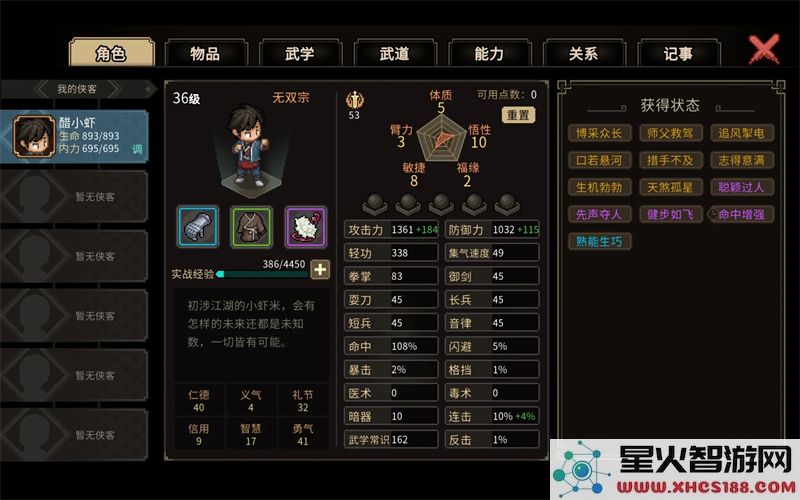The image size is (800, 500).
Task: Click the 实战经验 progress bar
Action: click(x=262, y=274)
